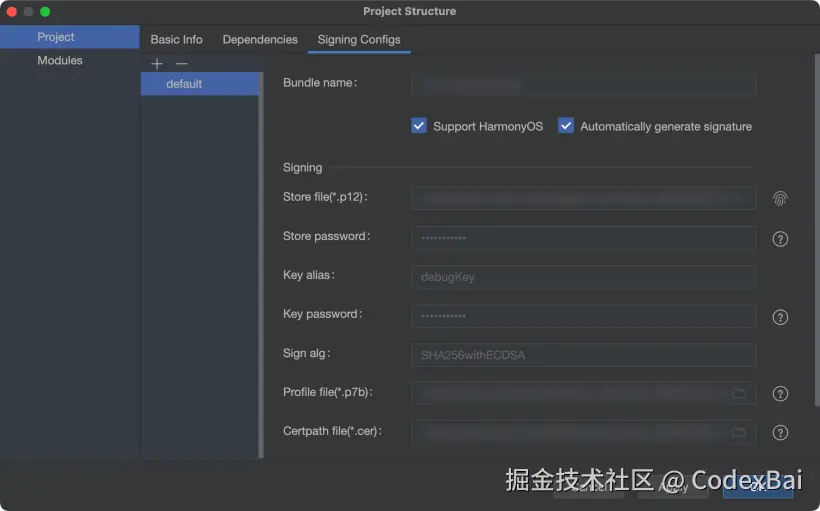Viewport: 820px width, 511px height.
Task: Click the fingerprint icon beside Store file
Action: coord(780,199)
